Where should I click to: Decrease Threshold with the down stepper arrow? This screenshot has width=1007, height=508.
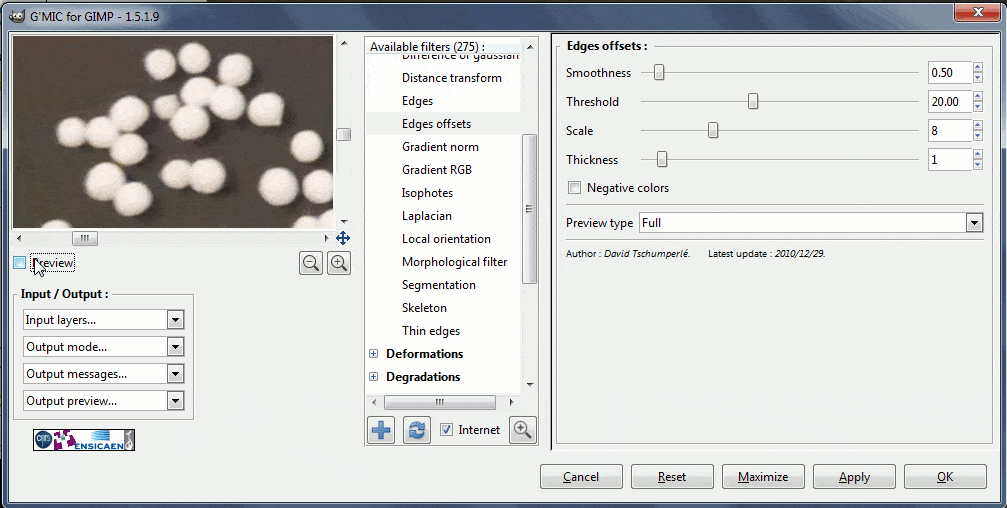pyautogui.click(x=977, y=107)
